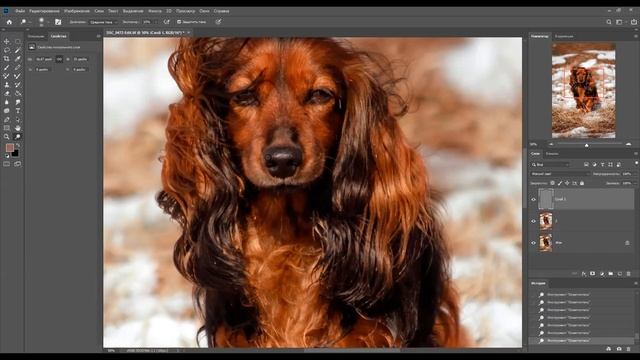The width and height of the screenshot is (640, 360).
Task: Select the Clone Stamp tool
Action: 7,85
